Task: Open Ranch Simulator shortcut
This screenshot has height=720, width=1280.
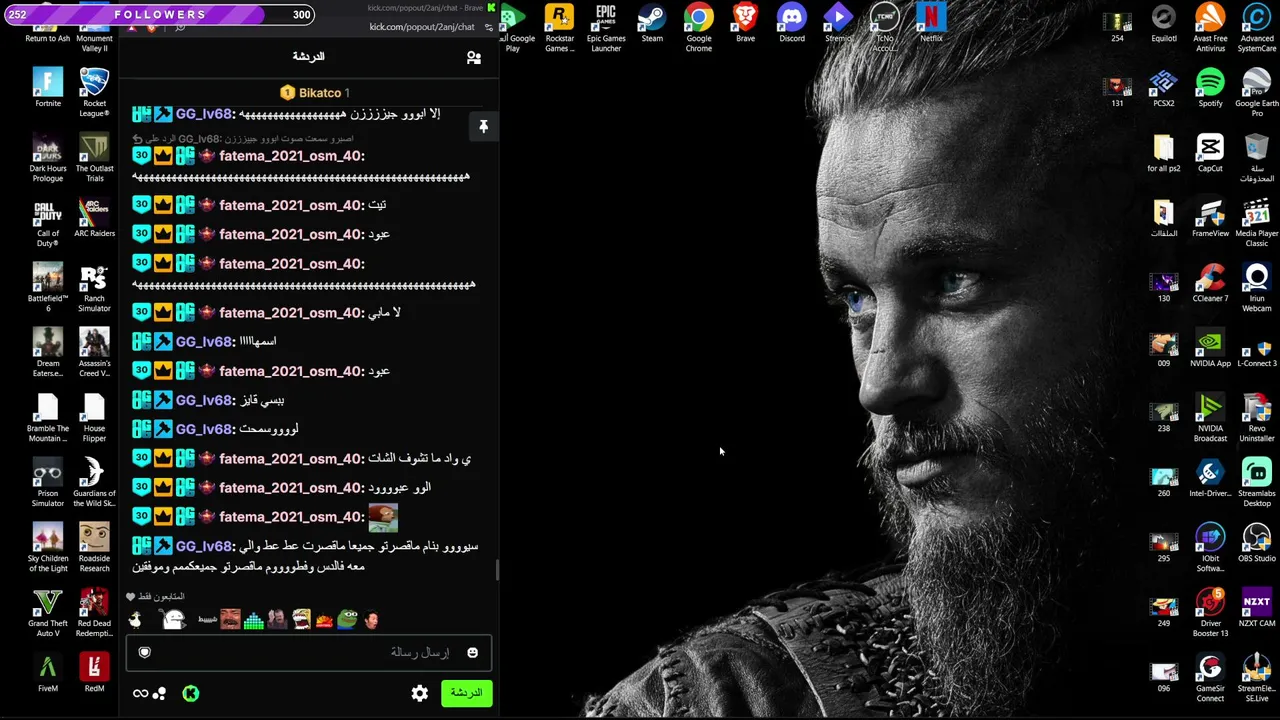Action: (x=95, y=288)
